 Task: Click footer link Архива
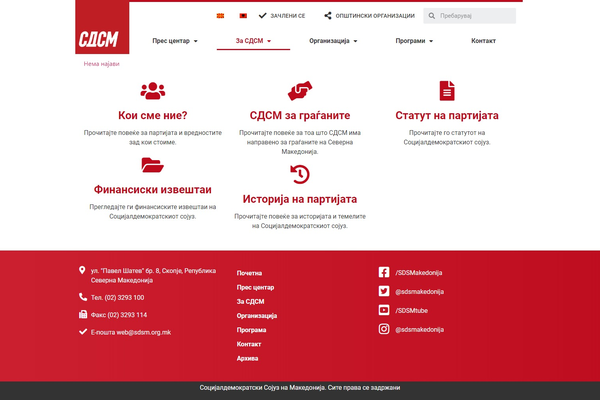247,358
